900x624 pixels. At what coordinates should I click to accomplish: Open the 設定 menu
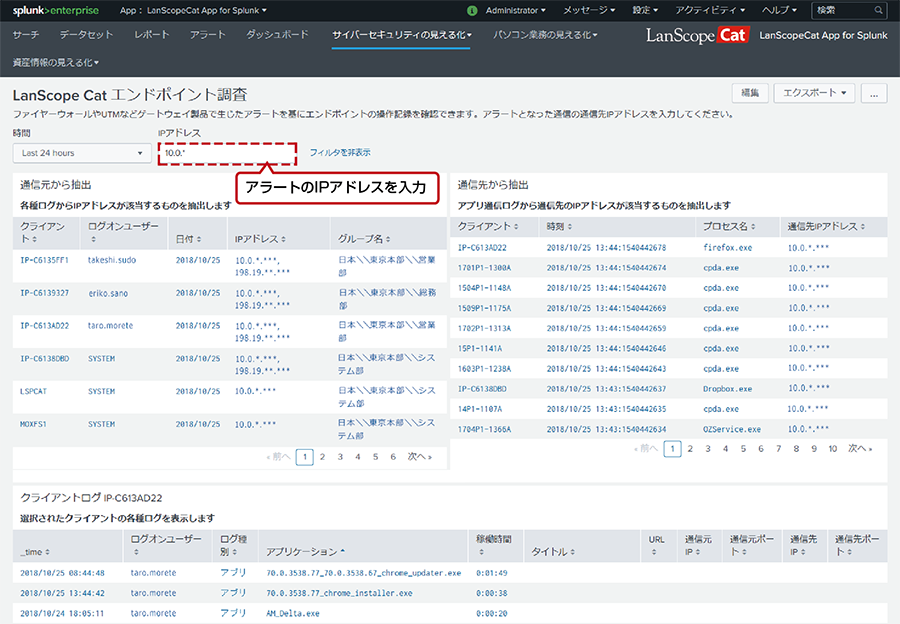[x=645, y=10]
